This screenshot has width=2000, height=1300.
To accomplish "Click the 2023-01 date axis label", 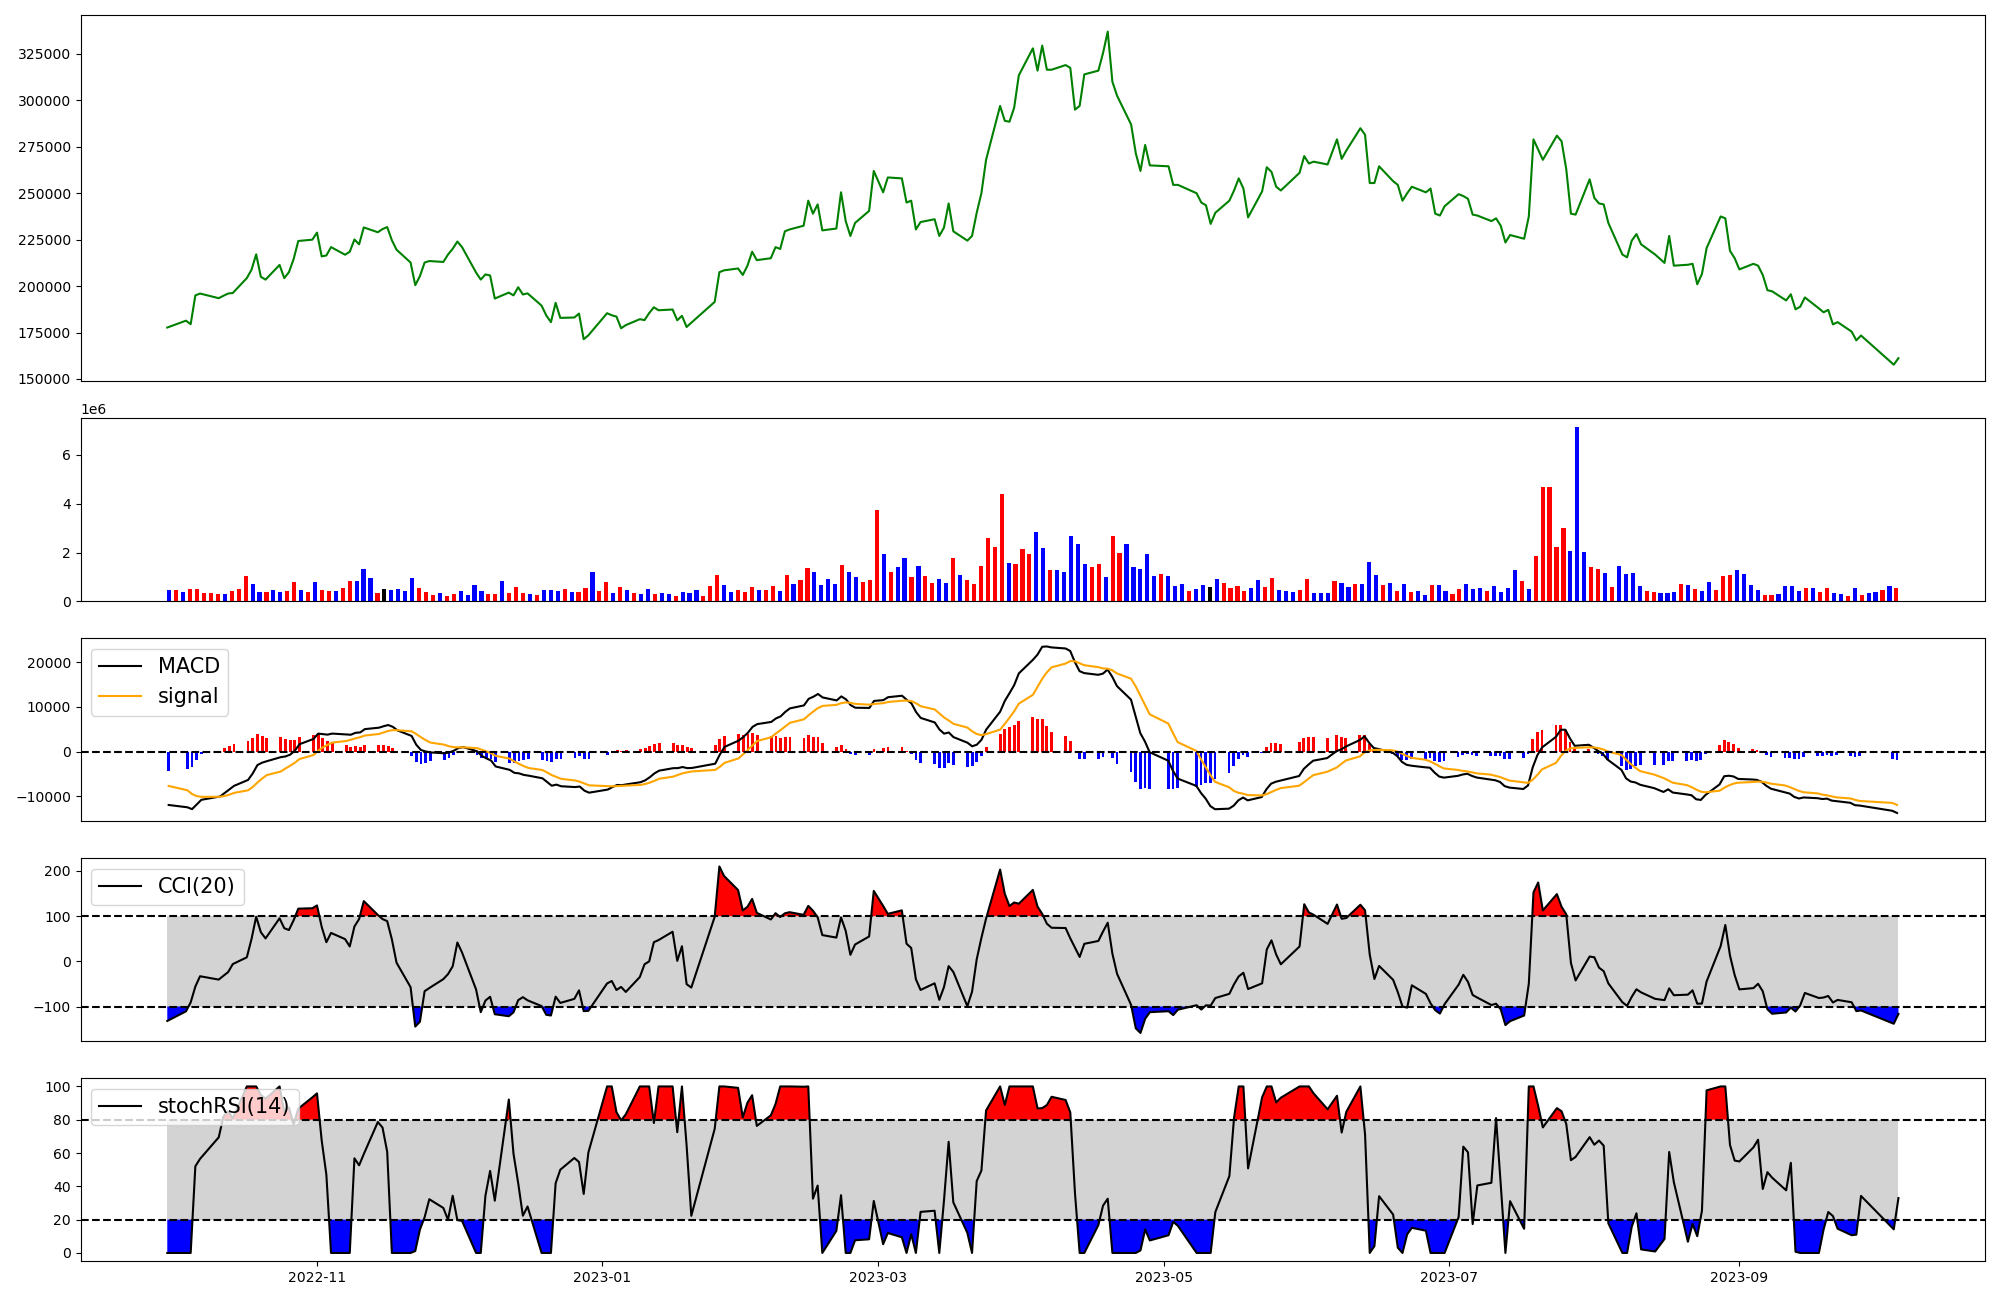I will click(x=602, y=1277).
